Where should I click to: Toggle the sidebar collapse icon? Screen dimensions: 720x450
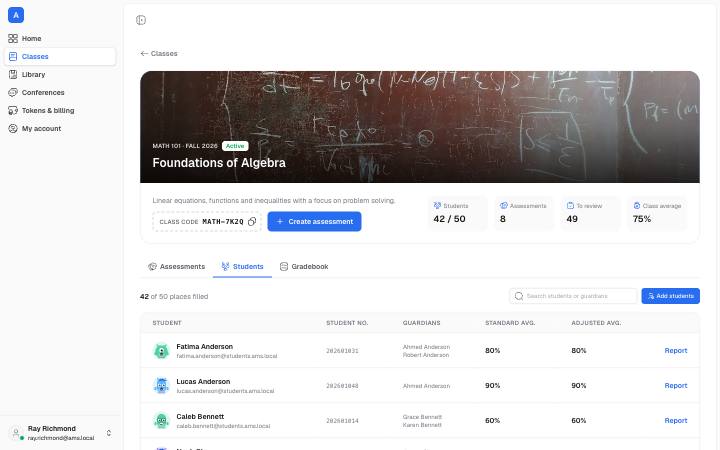click(141, 20)
